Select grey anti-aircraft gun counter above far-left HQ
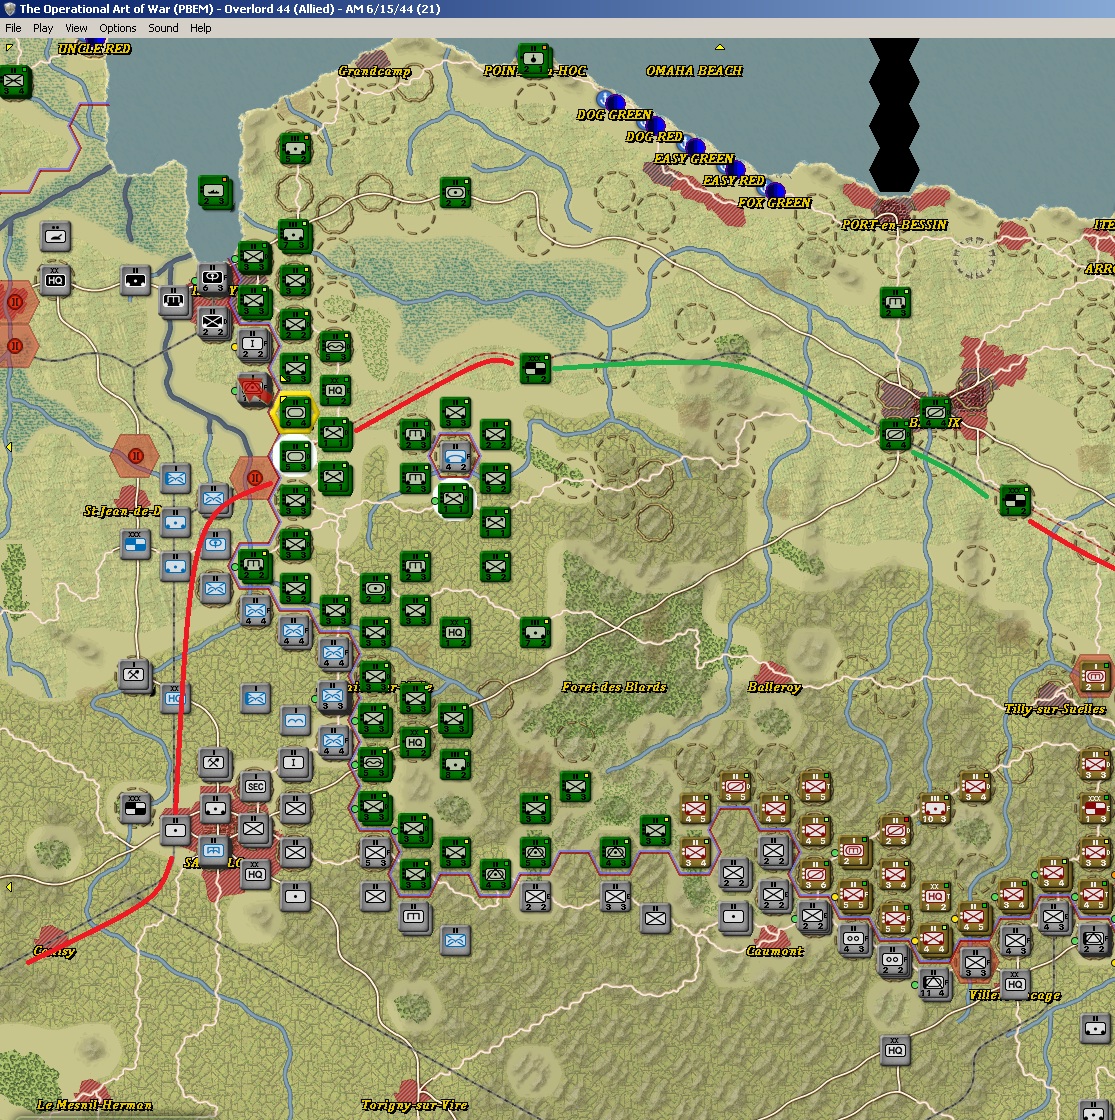The width and height of the screenshot is (1115, 1120). point(56,236)
